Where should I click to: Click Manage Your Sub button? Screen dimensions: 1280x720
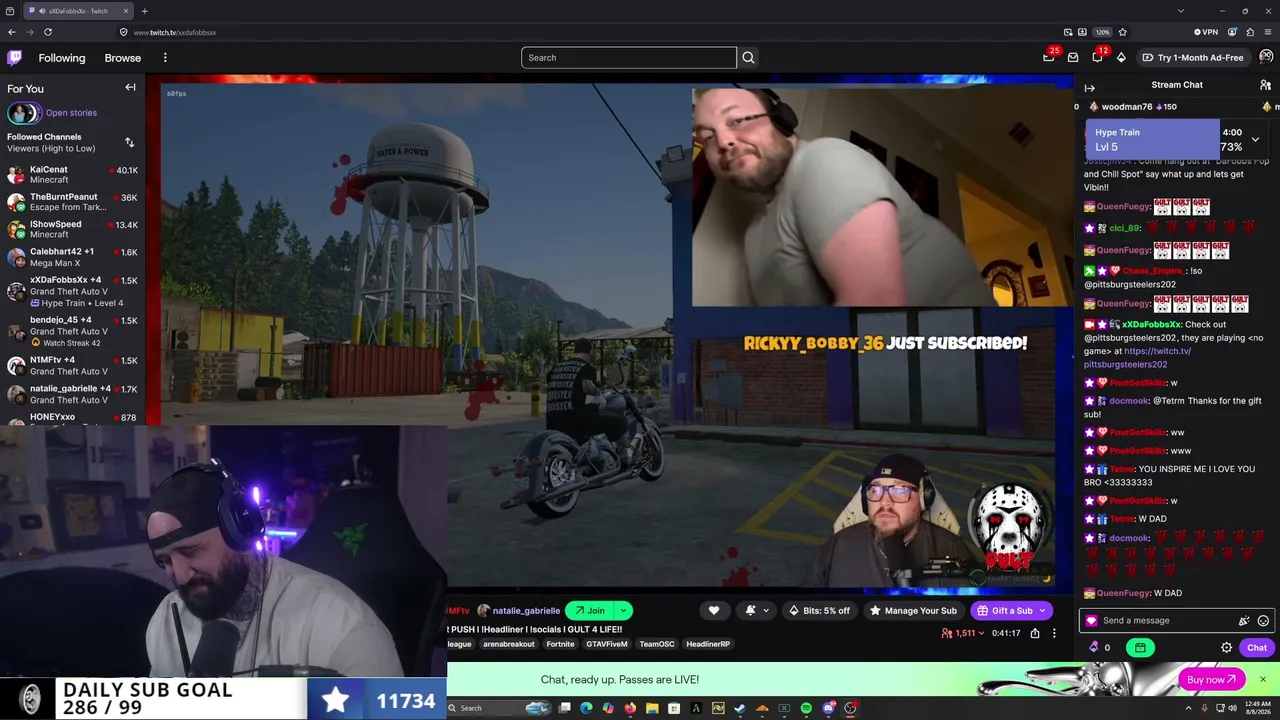(x=914, y=611)
